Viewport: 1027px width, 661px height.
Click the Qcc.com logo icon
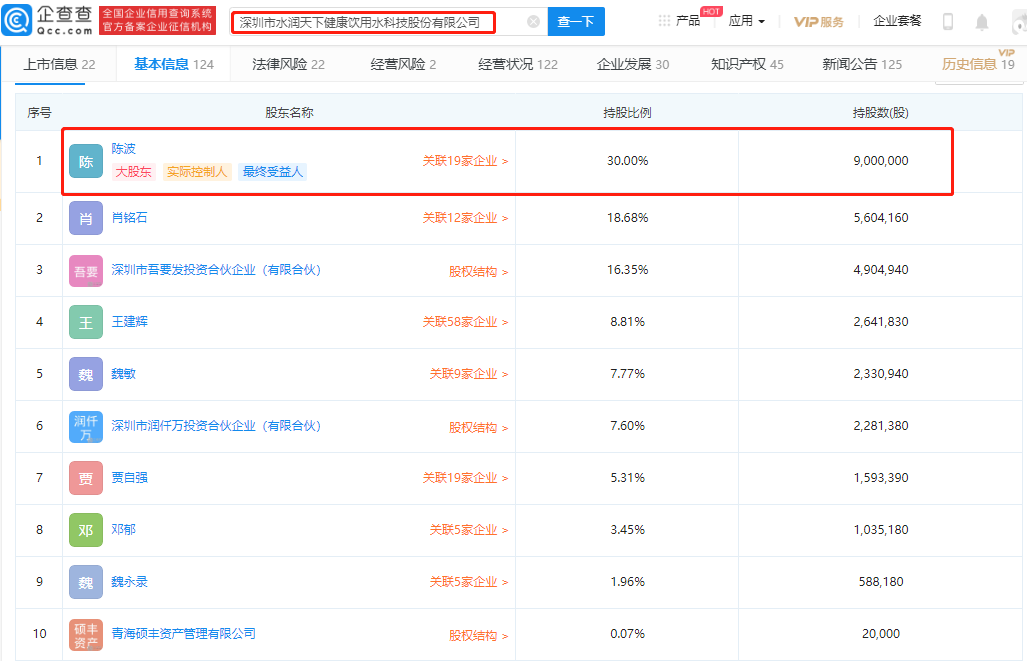[18, 21]
